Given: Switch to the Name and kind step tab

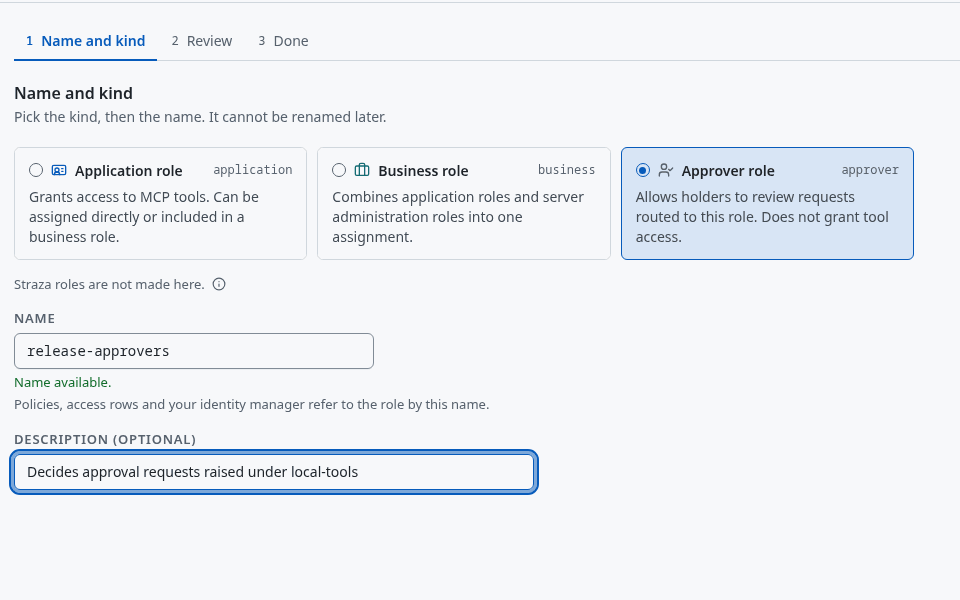Looking at the screenshot, I should pyautogui.click(x=85, y=41).
